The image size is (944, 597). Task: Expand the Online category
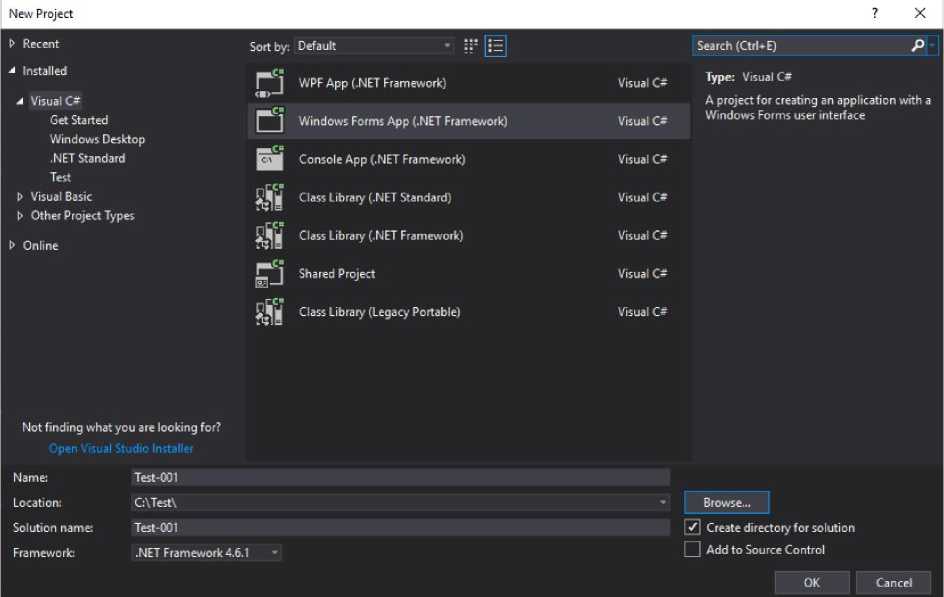[x=12, y=246]
